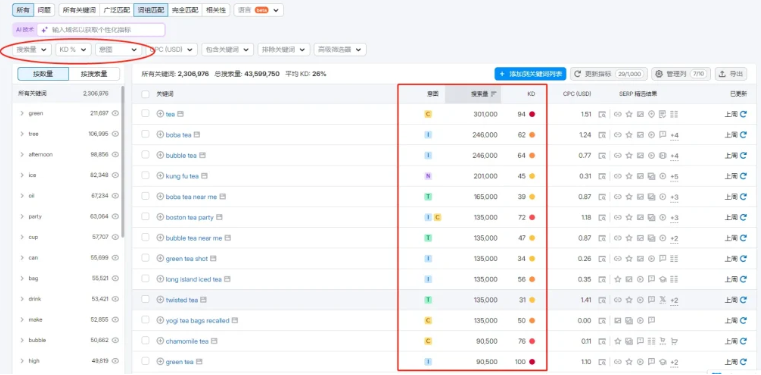761x375 pixels.
Task: Check the box for bubble tea
Action: [145, 155]
